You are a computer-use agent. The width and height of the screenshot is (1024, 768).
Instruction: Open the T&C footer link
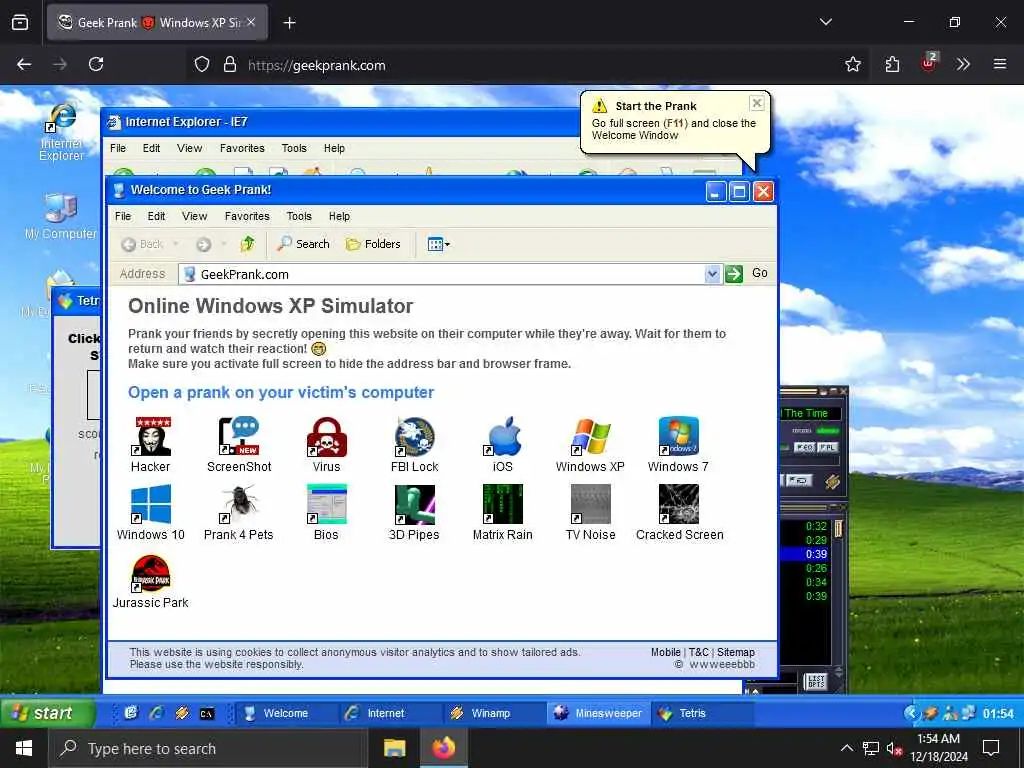[698, 652]
